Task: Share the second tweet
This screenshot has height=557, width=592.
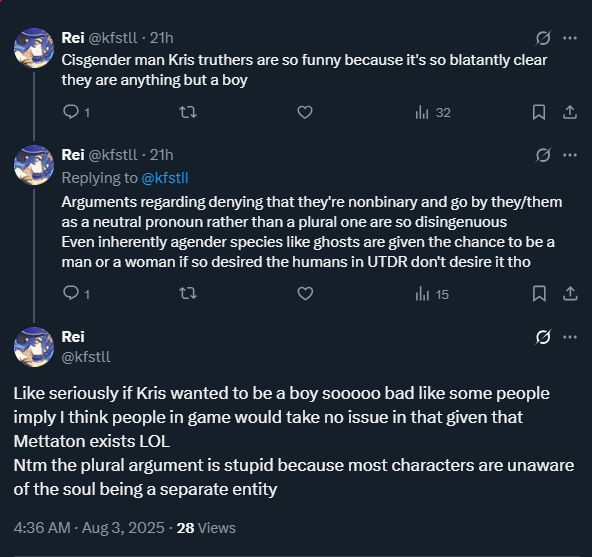Action: 570,293
